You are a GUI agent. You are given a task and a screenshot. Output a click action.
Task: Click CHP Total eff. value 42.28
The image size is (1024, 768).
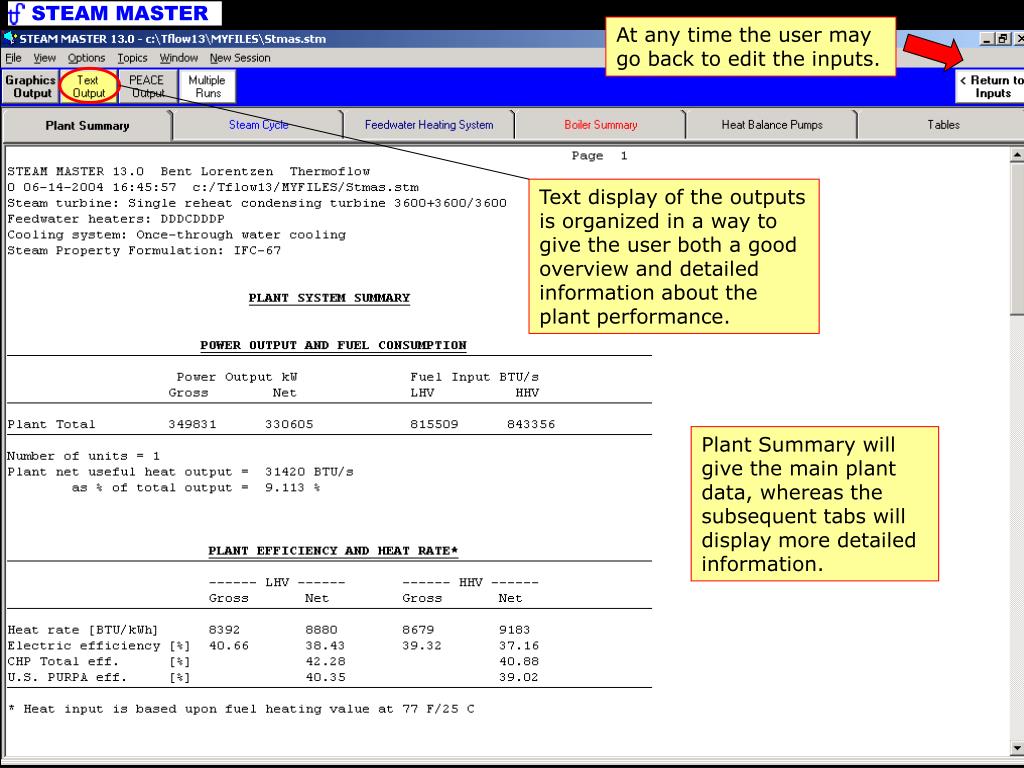point(325,662)
